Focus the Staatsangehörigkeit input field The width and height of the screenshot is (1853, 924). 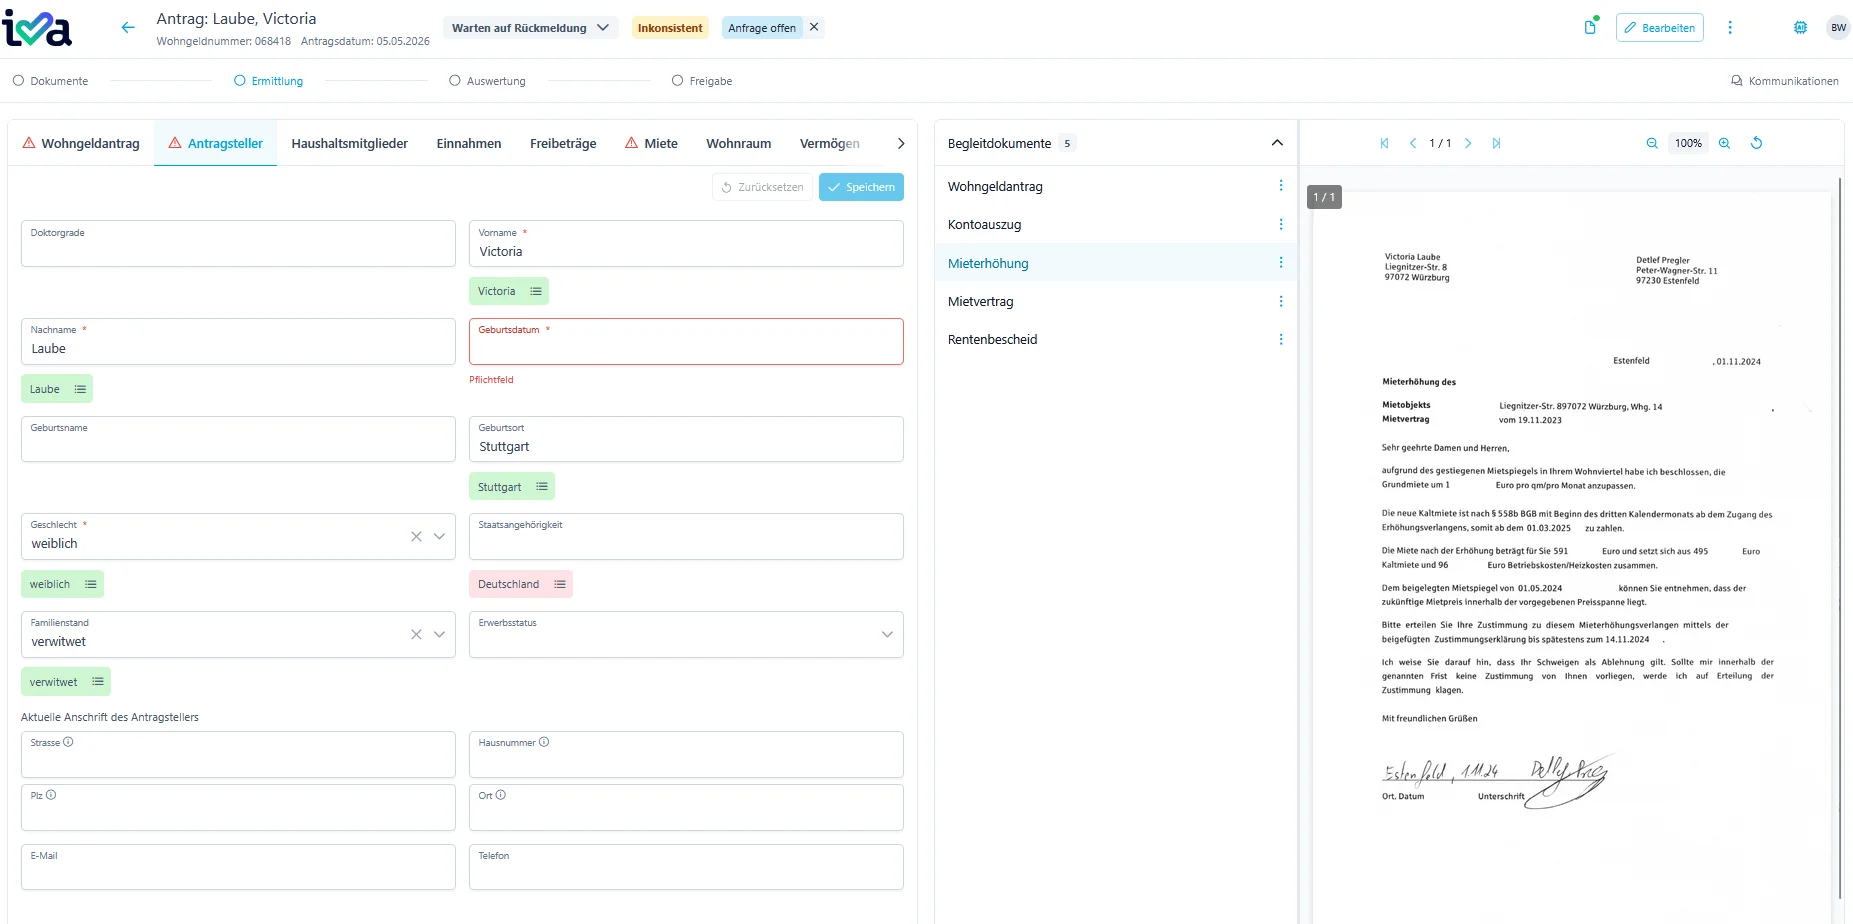pos(686,536)
